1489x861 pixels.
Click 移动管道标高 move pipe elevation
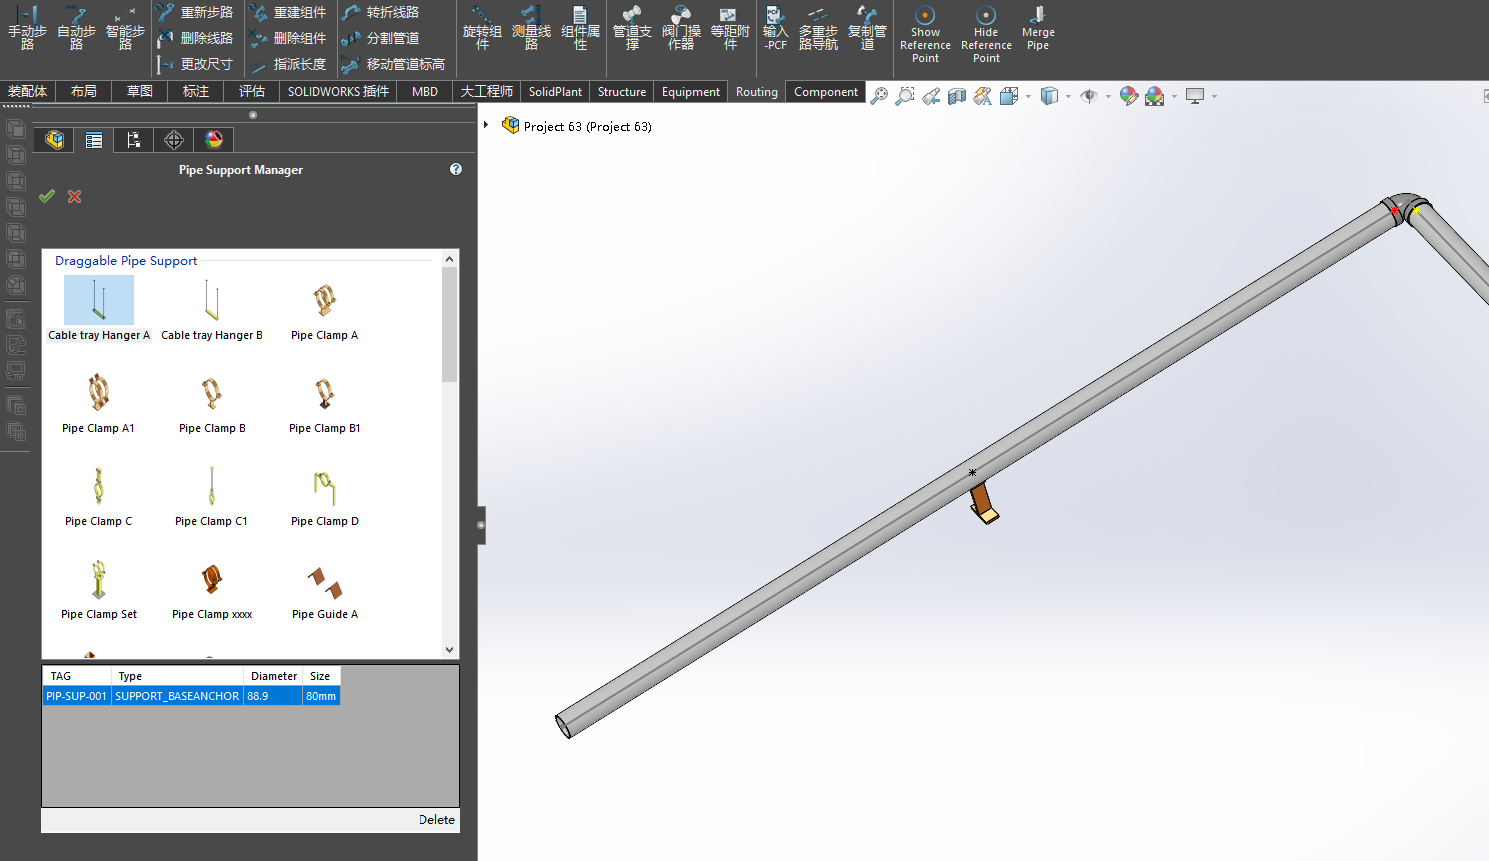[393, 64]
